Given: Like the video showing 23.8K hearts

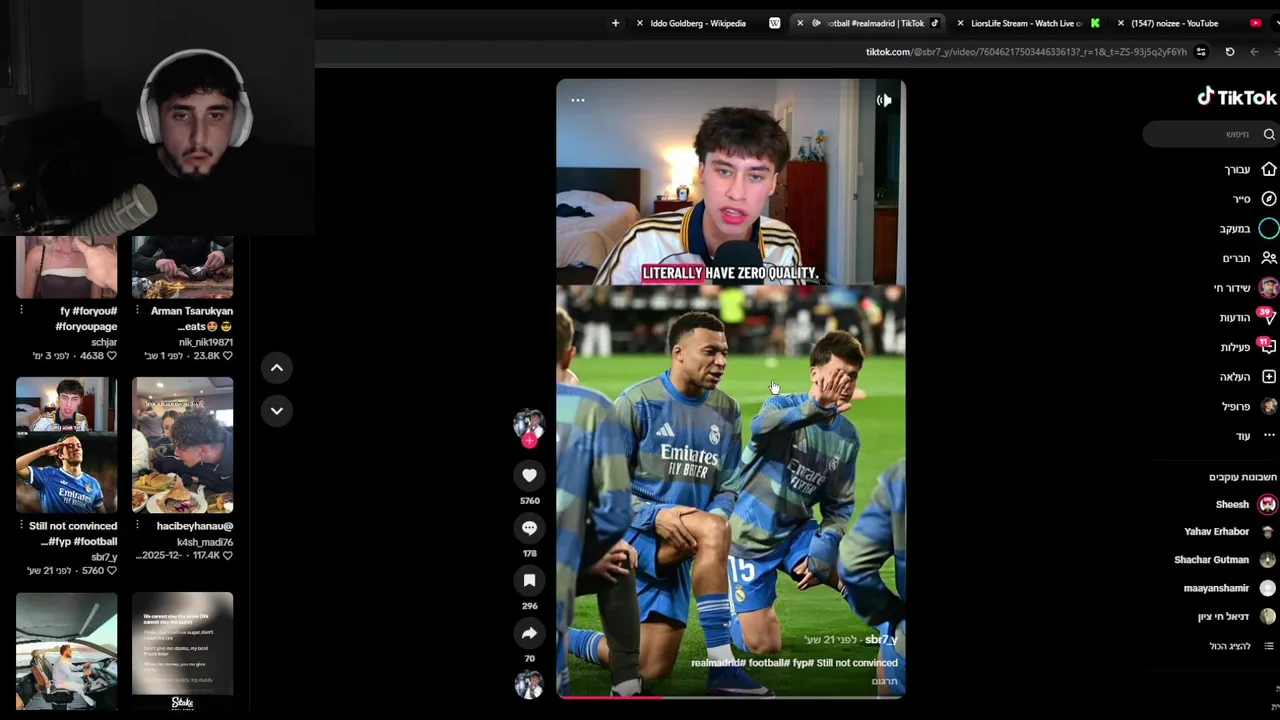Looking at the screenshot, I should (228, 356).
